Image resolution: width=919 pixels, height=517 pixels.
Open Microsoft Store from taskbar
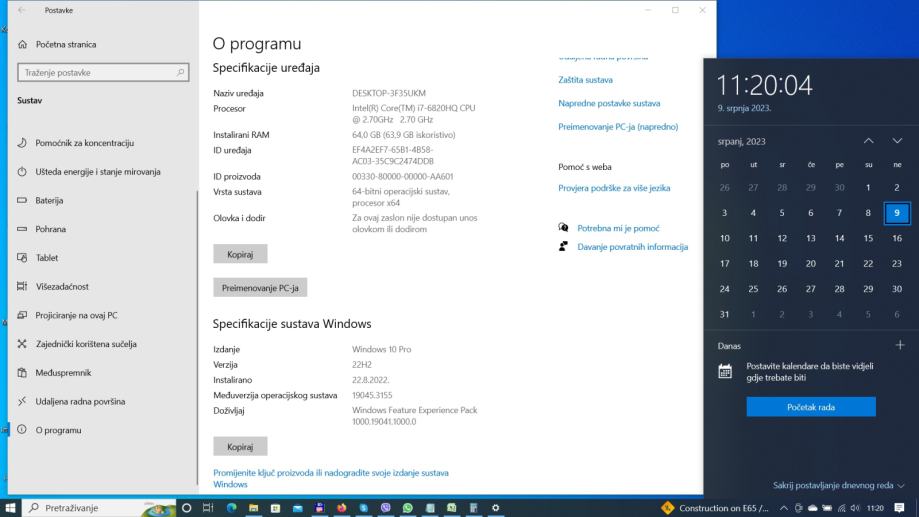coord(275,508)
